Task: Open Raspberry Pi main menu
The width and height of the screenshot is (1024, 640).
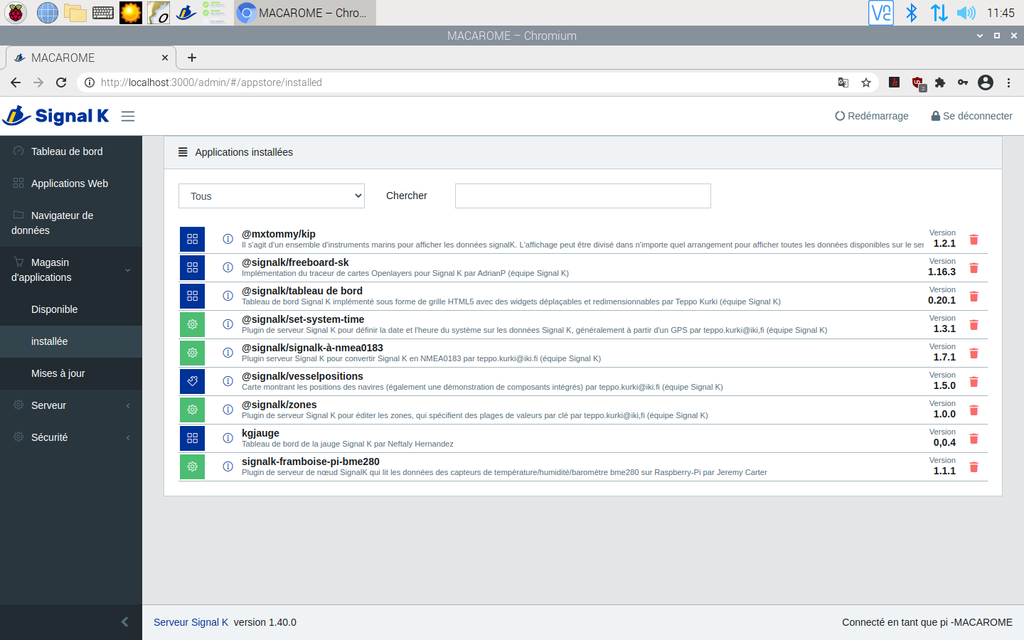Action: pyautogui.click(x=16, y=12)
